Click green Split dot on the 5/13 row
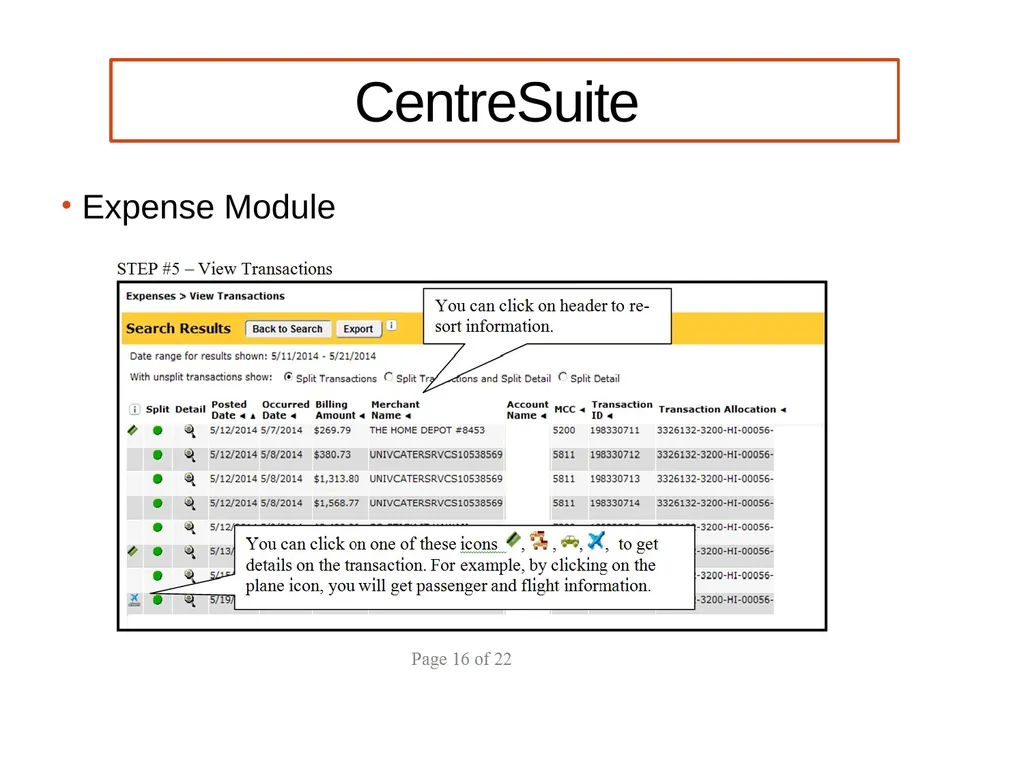 point(157,551)
